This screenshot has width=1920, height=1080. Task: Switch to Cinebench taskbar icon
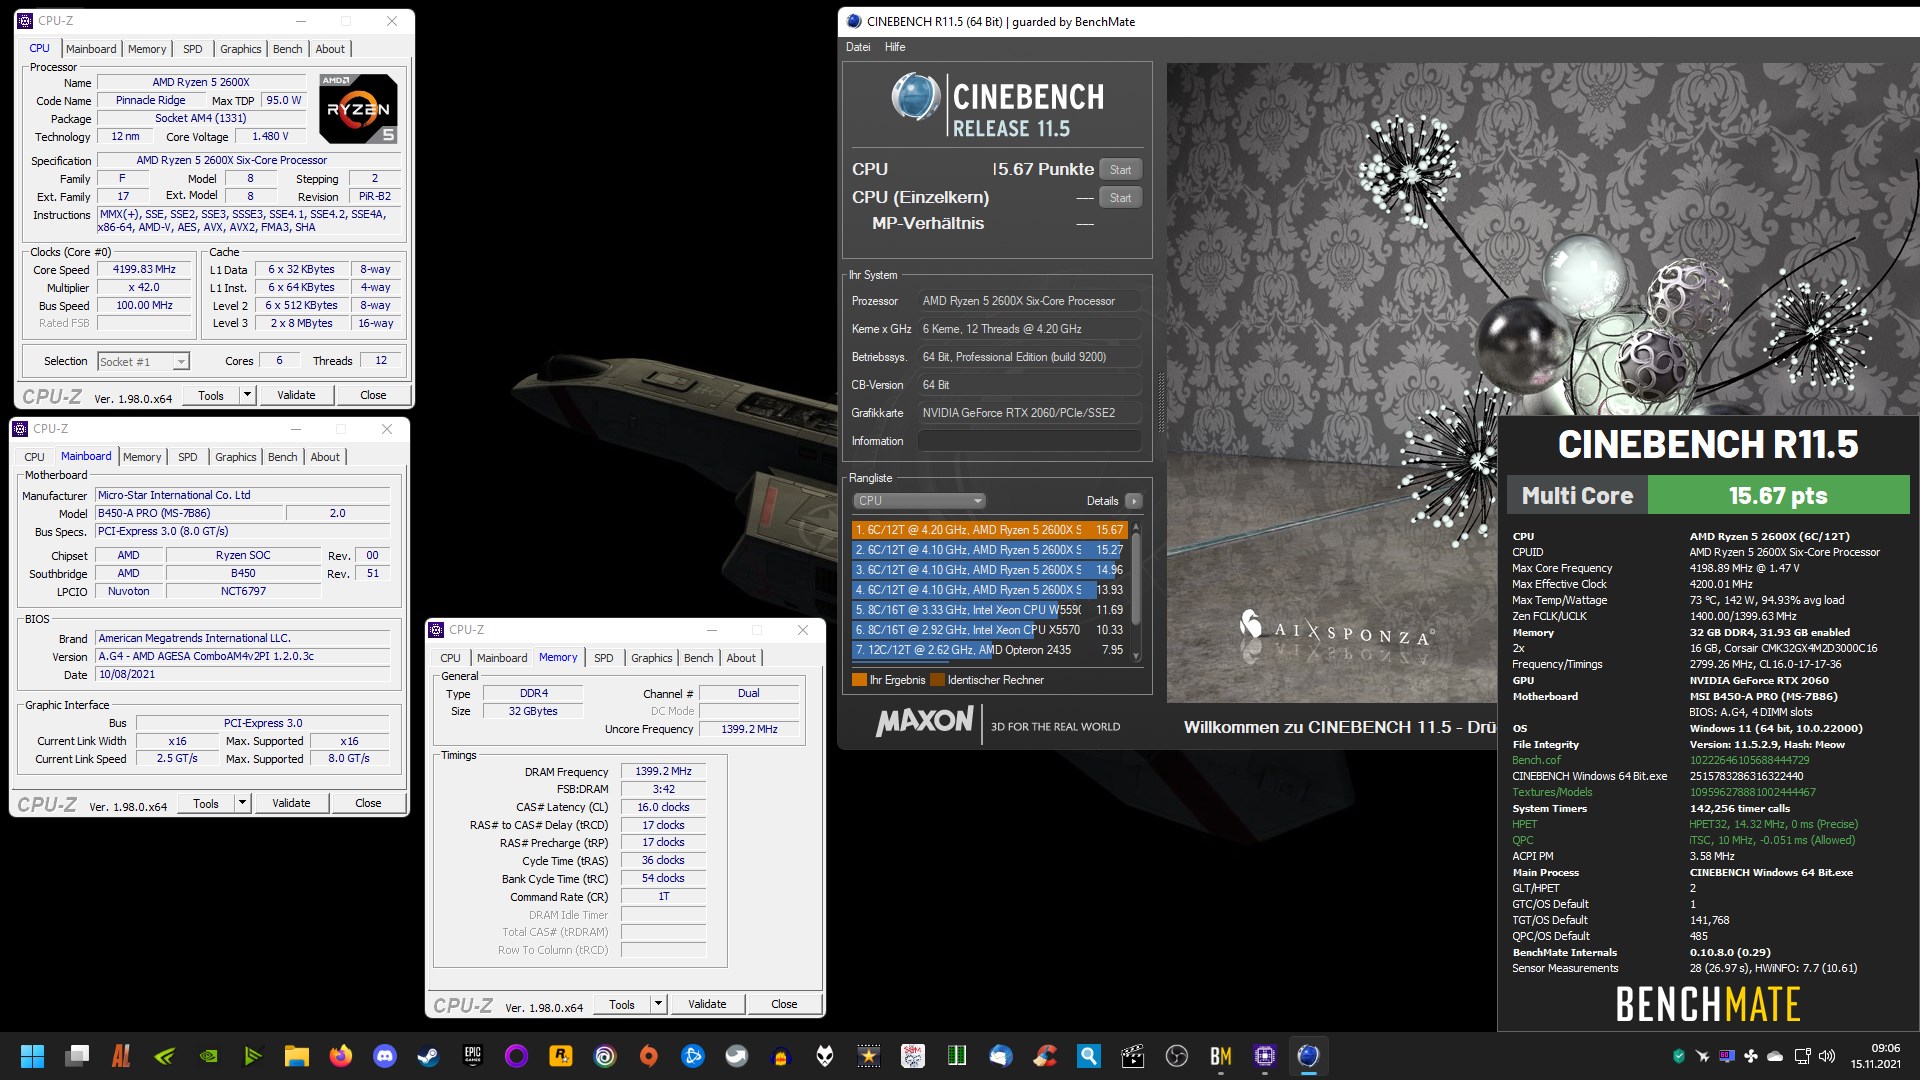coord(1309,1056)
